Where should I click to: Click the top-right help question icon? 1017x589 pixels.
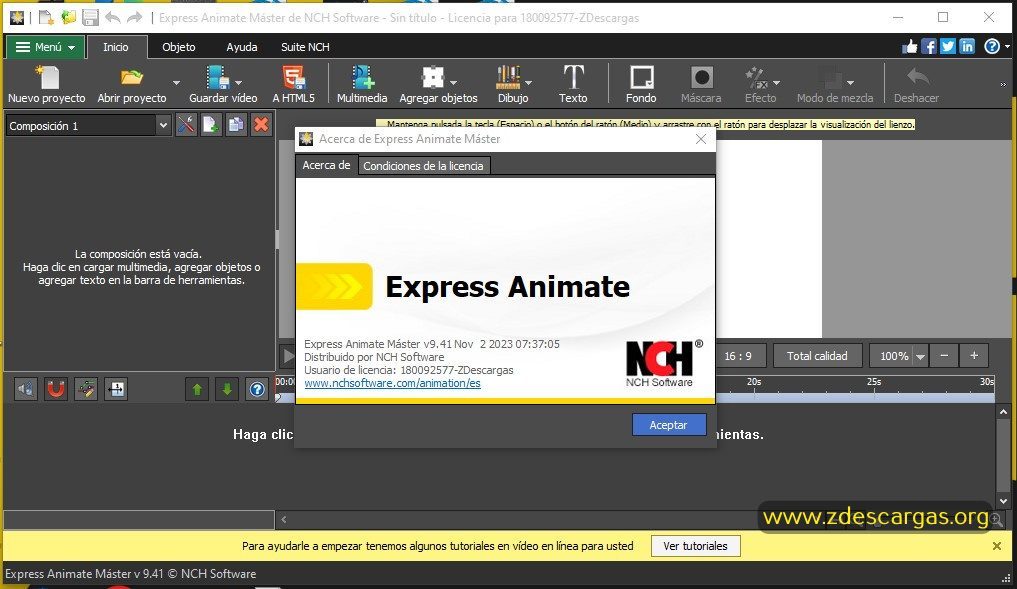[992, 46]
